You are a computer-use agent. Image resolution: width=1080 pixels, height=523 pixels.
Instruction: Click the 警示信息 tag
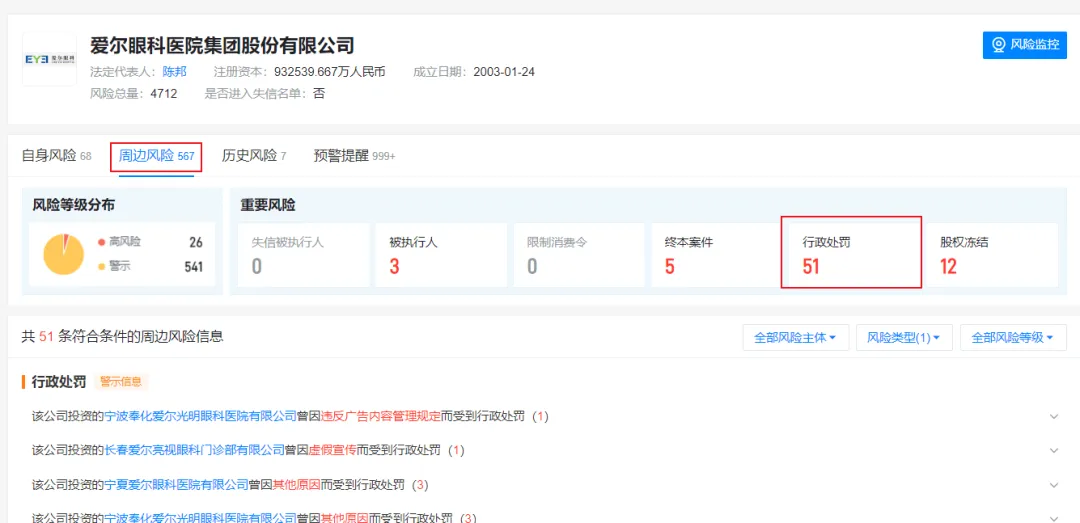(x=121, y=381)
